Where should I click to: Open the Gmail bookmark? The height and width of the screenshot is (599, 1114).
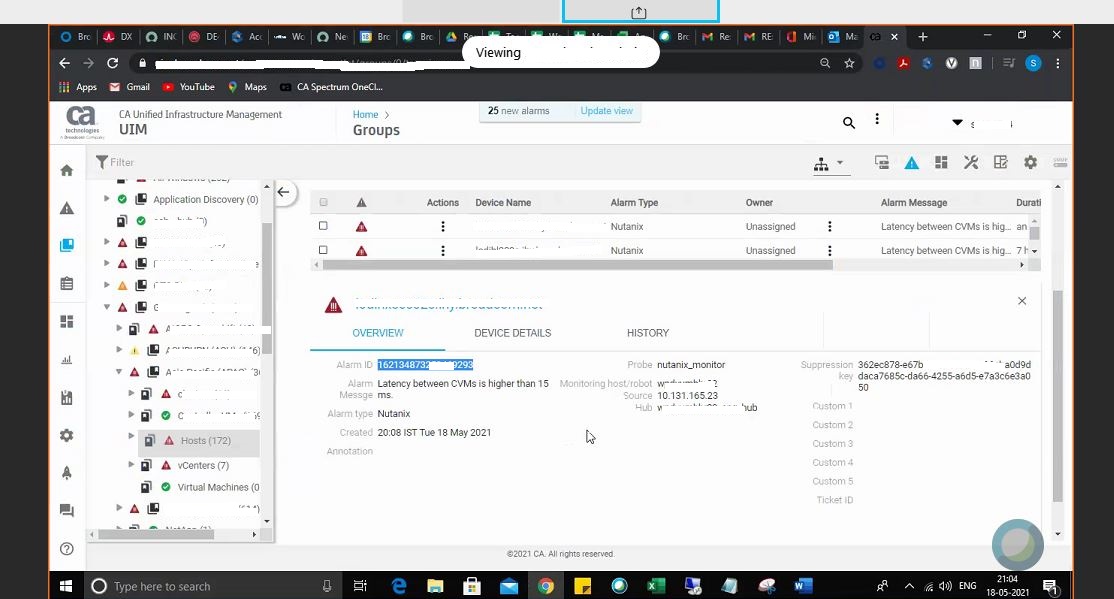pyautogui.click(x=129, y=87)
